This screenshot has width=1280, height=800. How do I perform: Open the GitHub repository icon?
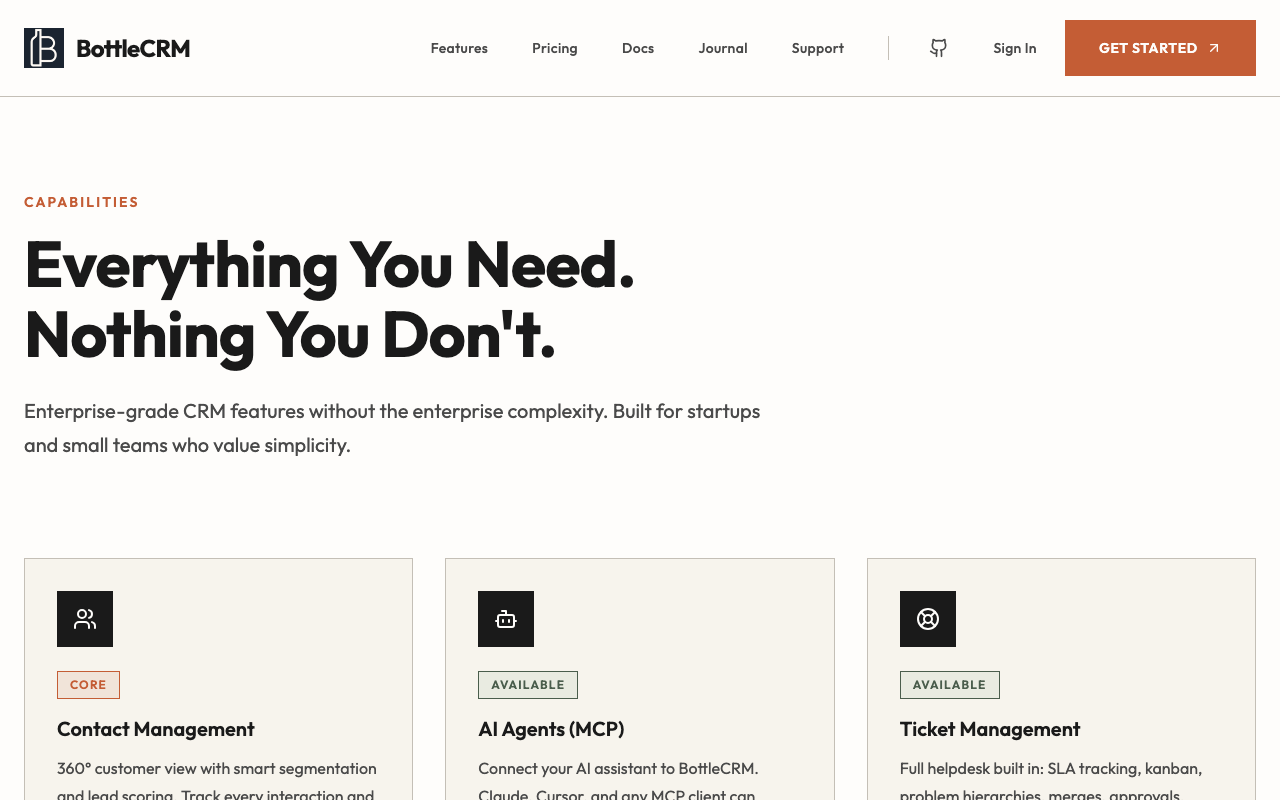click(938, 48)
